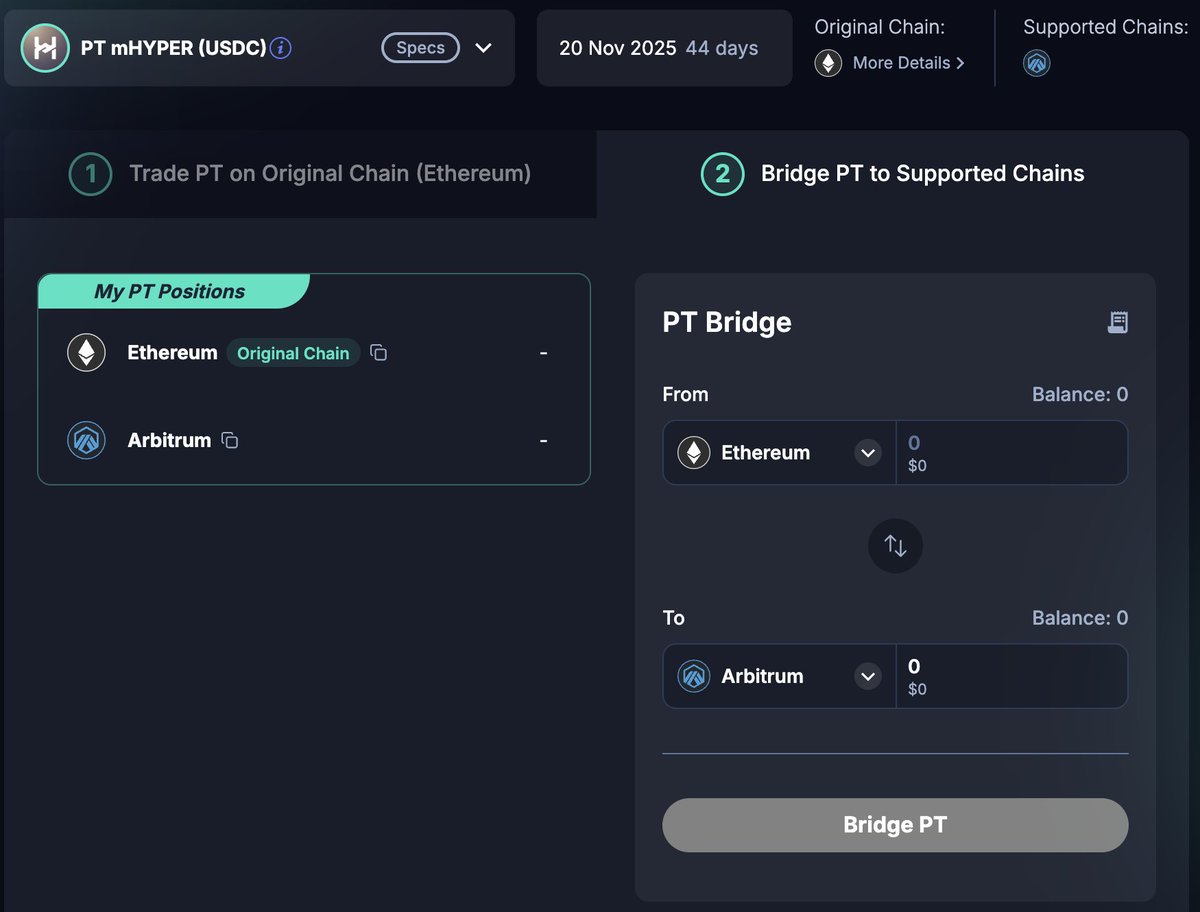Image resolution: width=1200 pixels, height=912 pixels.
Task: Select Bridge PT to Supported Chains tab
Action: click(893, 174)
